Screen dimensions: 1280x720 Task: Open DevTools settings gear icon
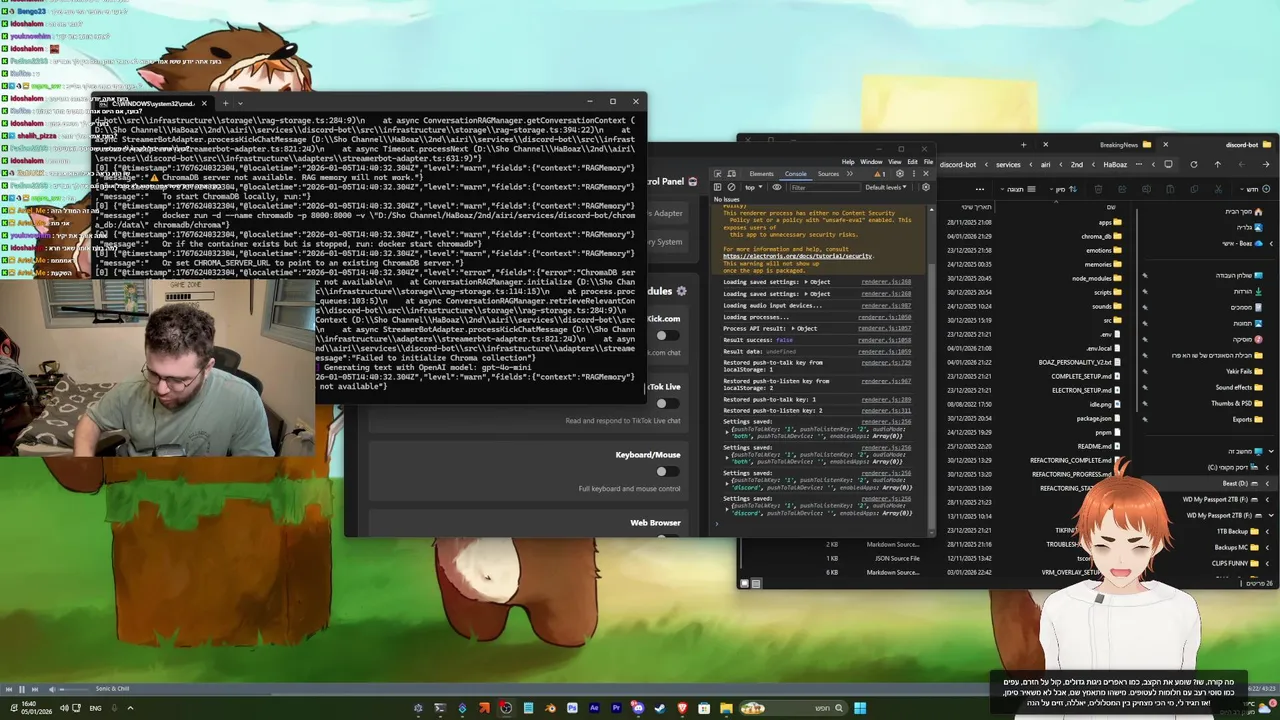900,174
